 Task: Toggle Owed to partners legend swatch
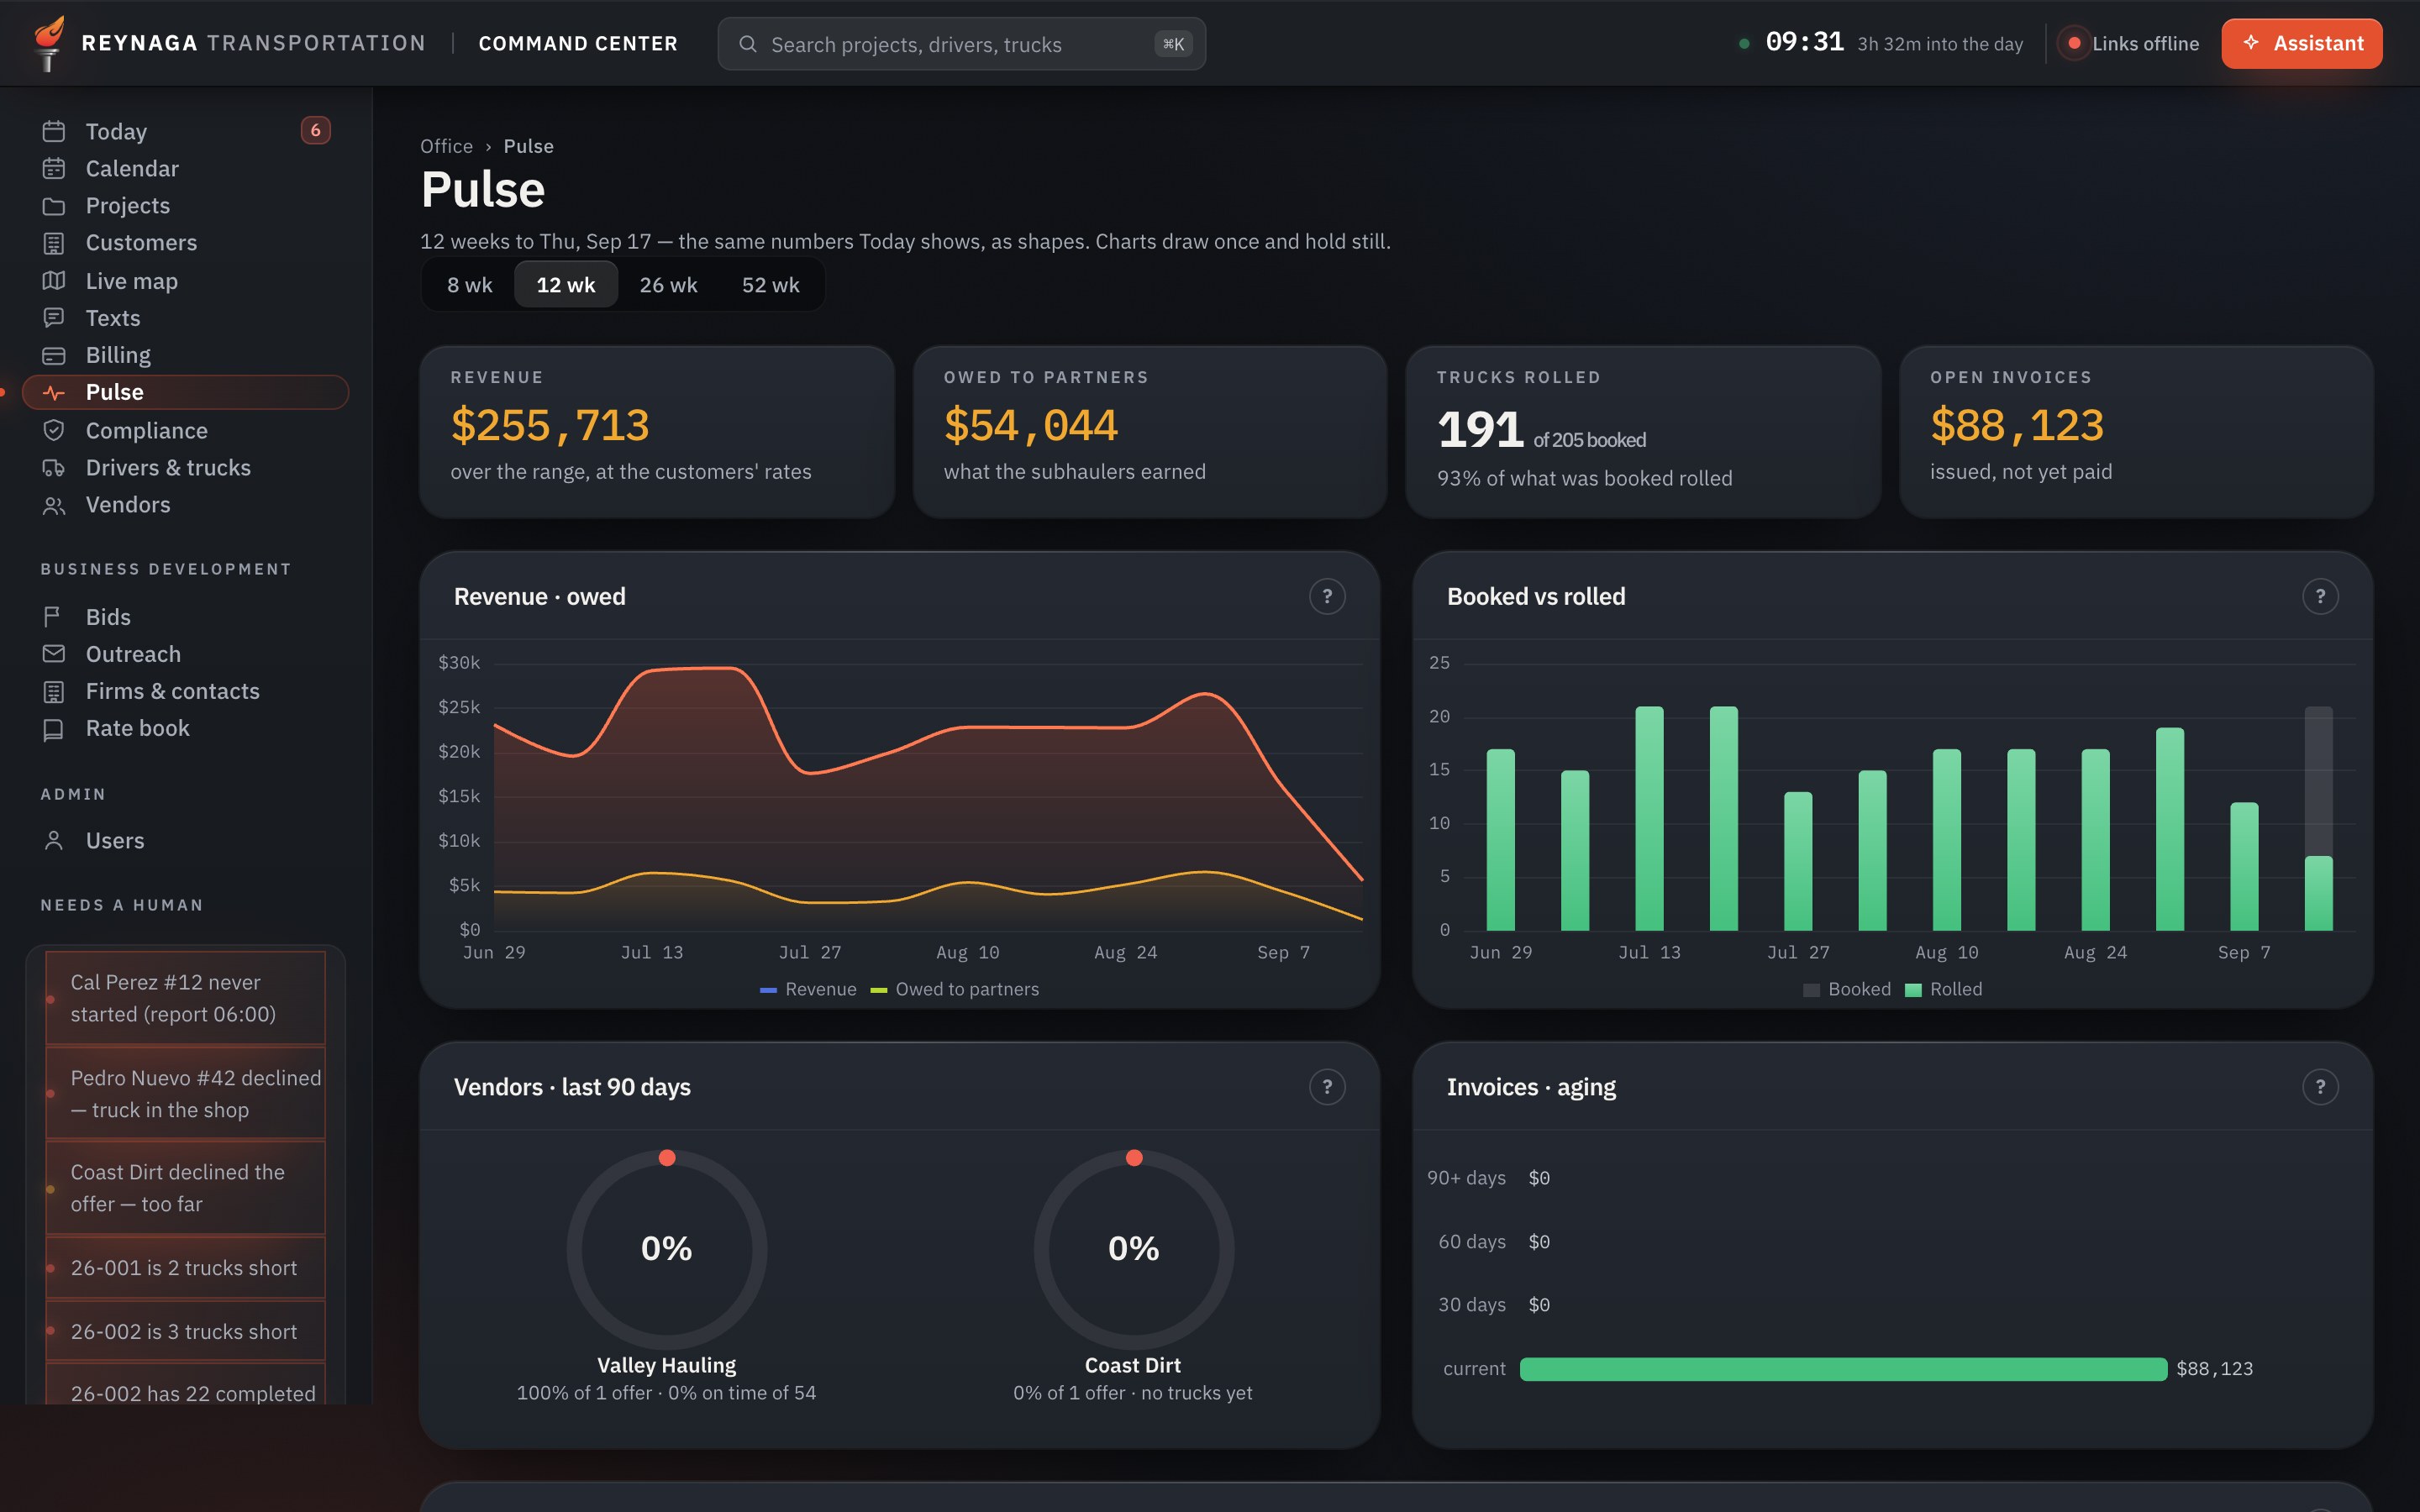(879, 990)
